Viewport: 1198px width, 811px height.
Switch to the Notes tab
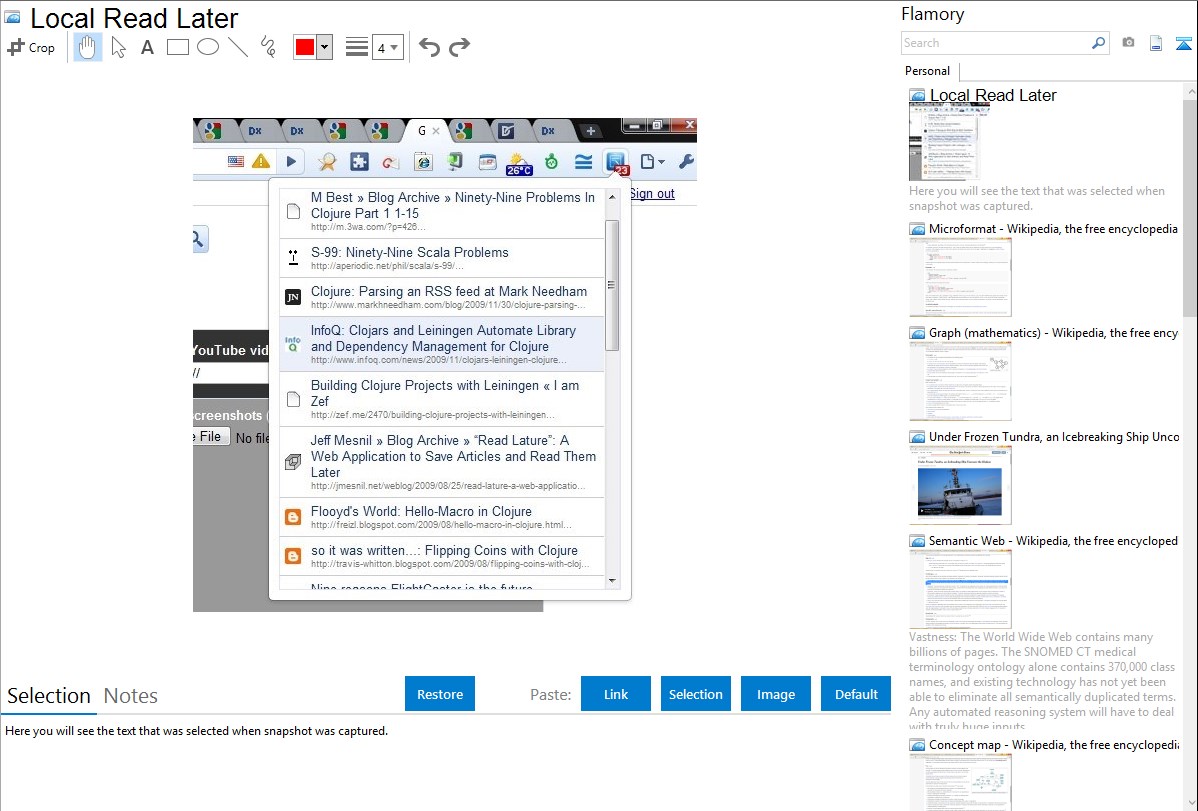click(x=131, y=696)
